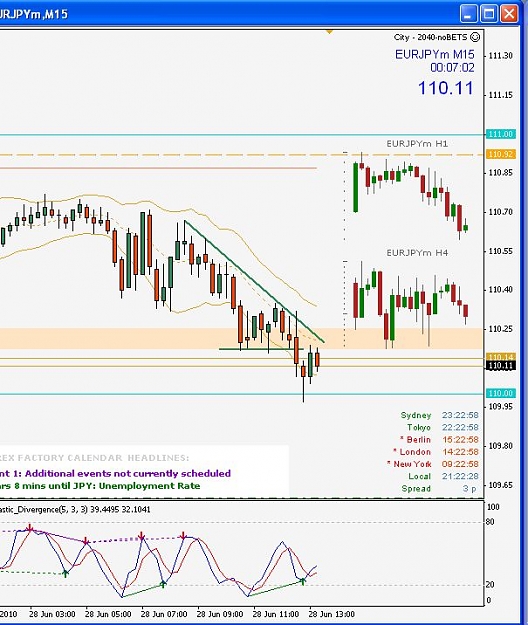The width and height of the screenshot is (528, 625).
Task: Click the 28 Jun 07:00 time axis label
Action: [164, 614]
